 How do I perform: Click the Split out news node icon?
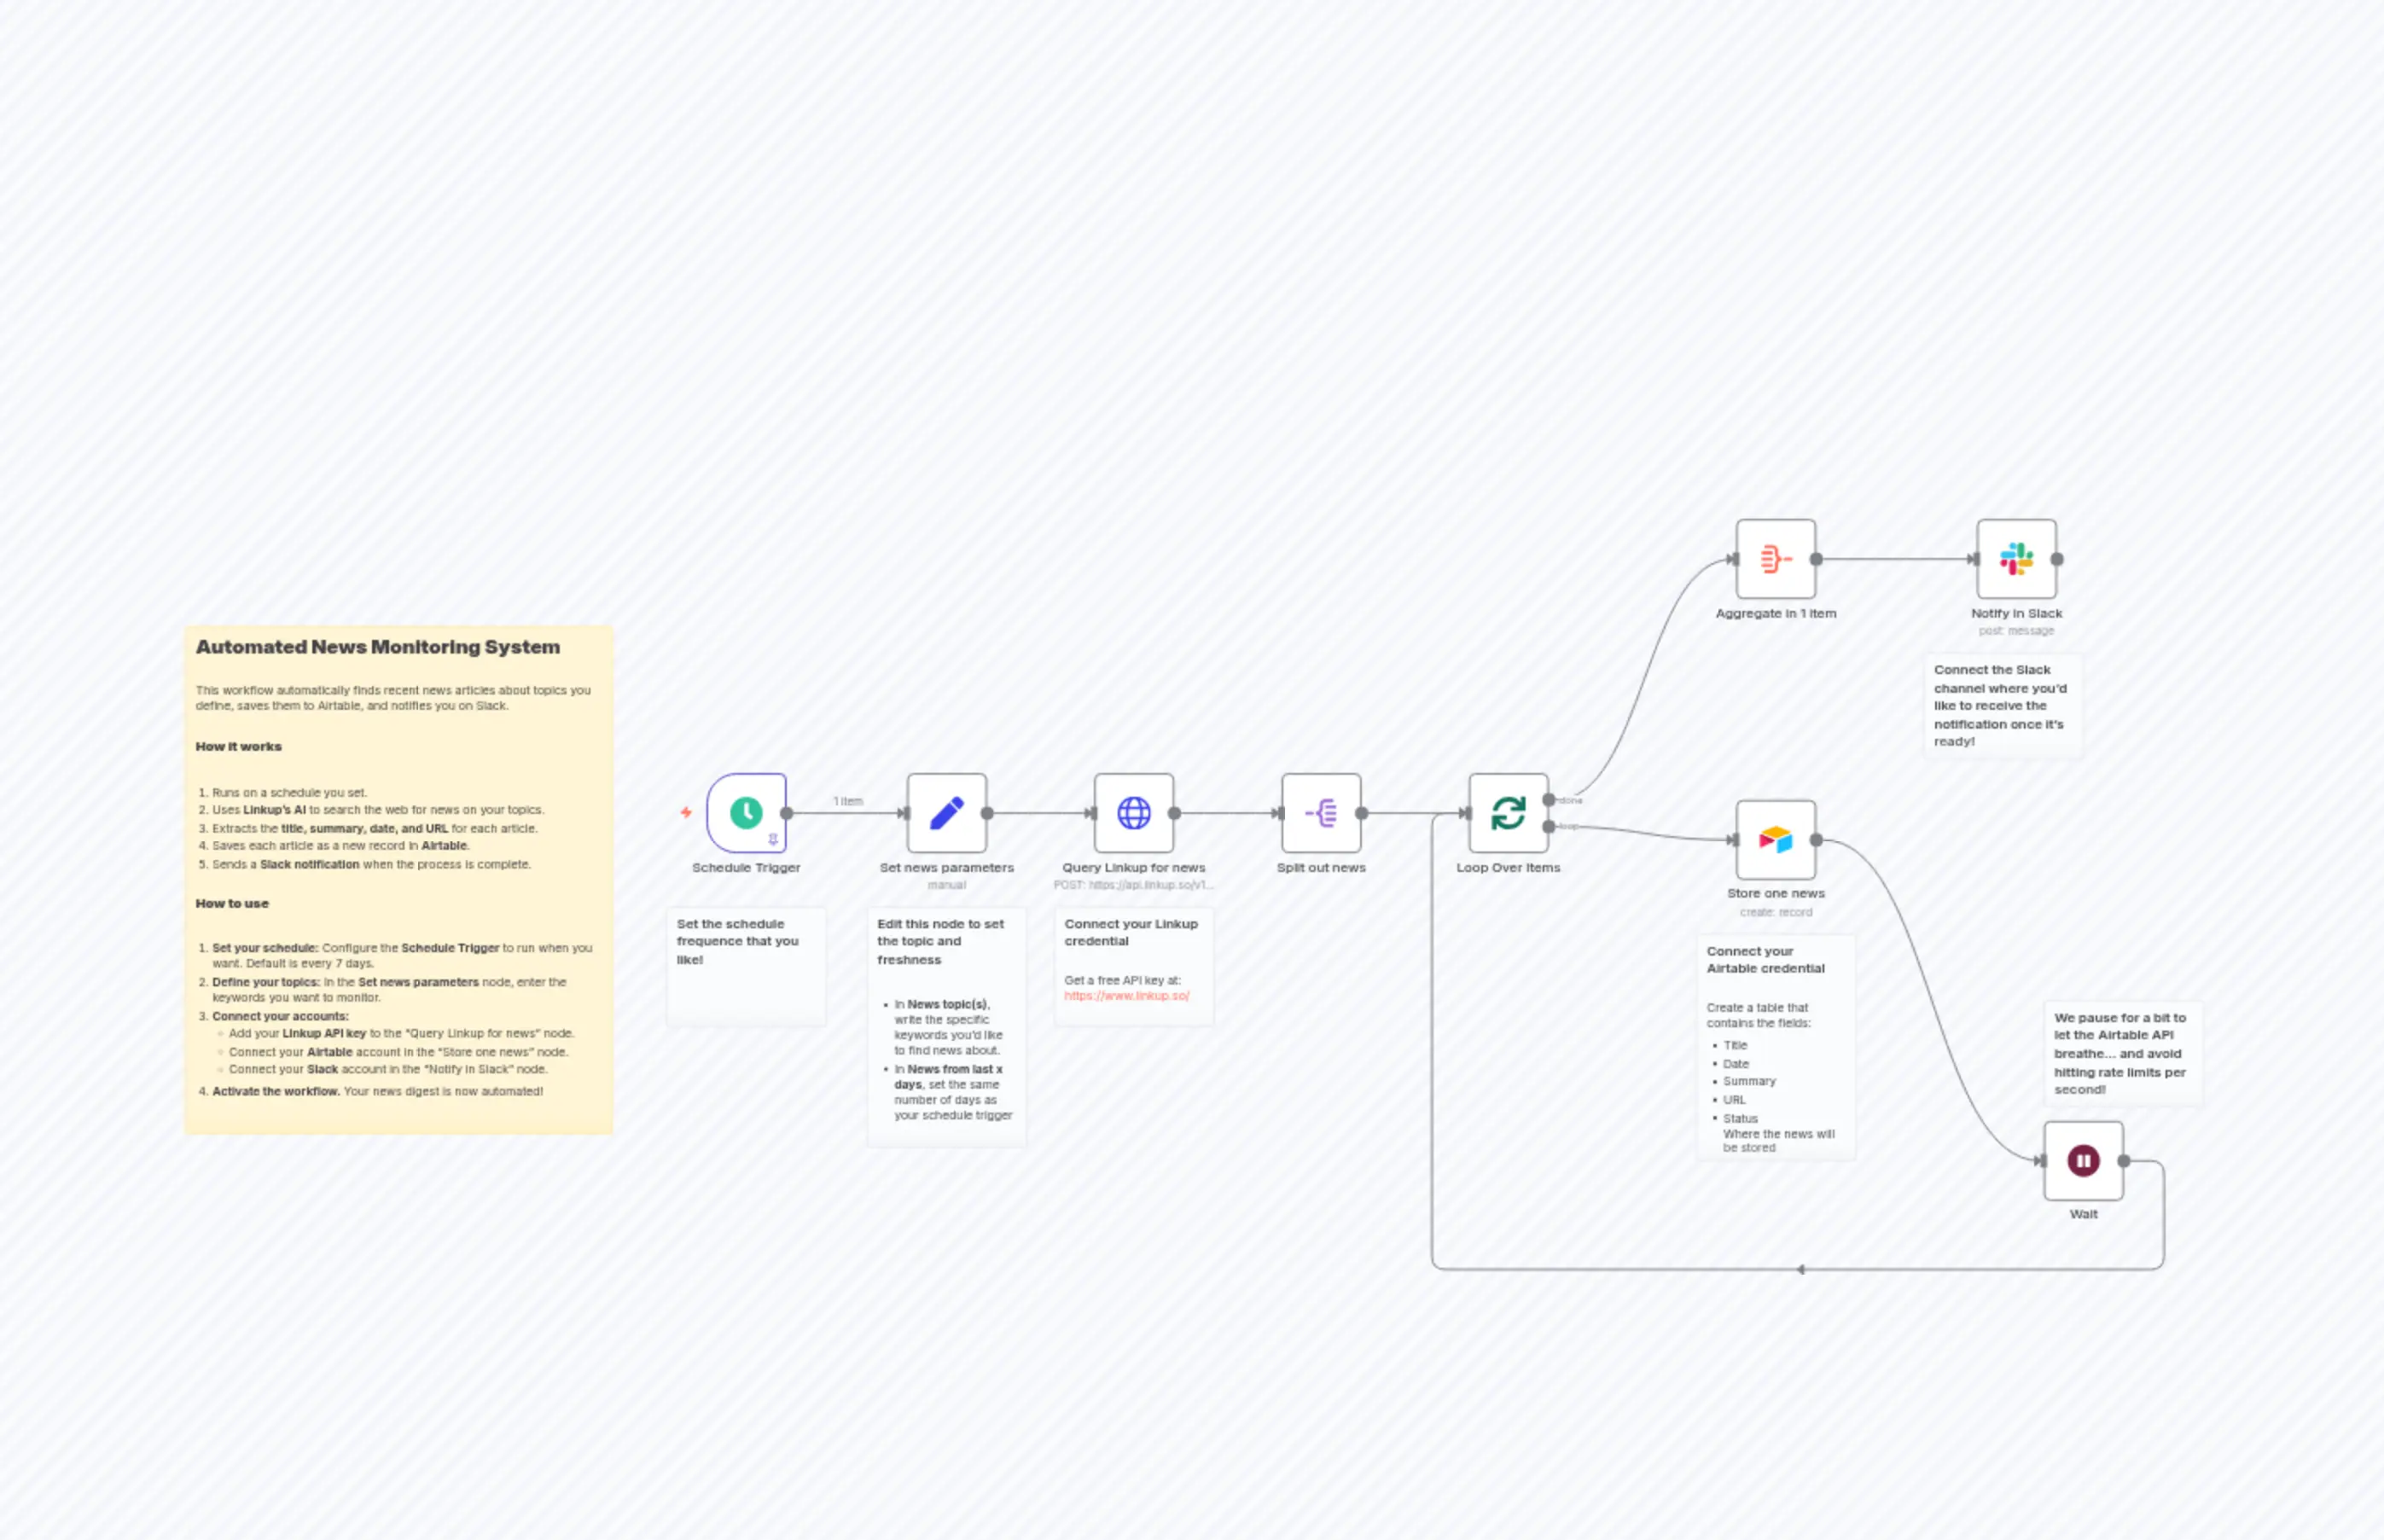1322,812
